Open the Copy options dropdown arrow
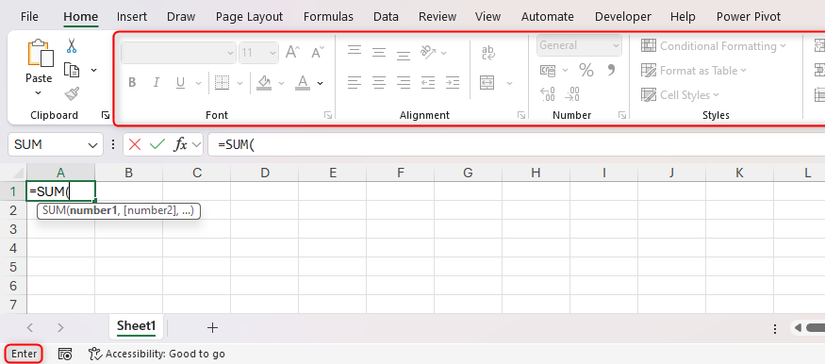 coord(94,70)
